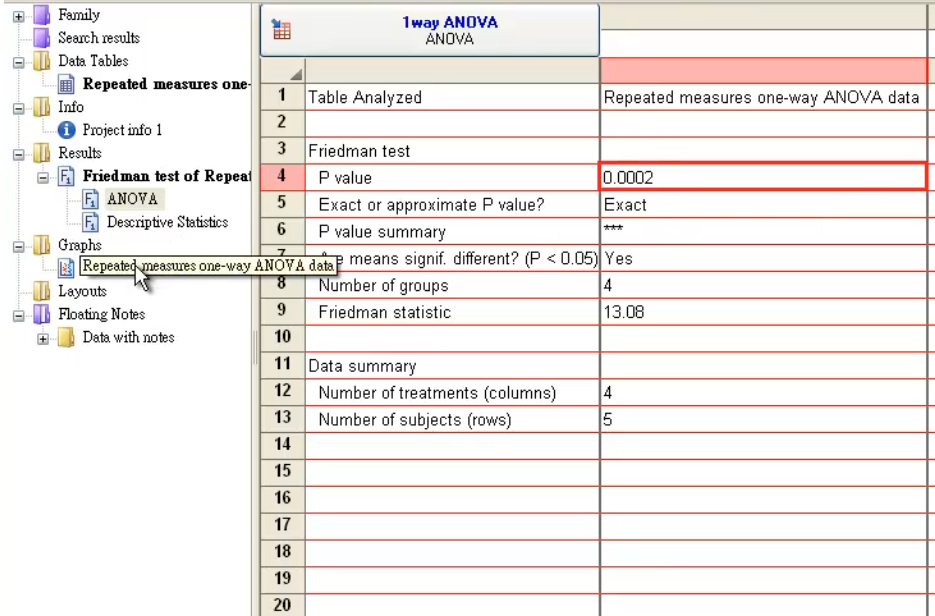Click the blue Project info icon
This screenshot has width=935, height=616.
pos(66,130)
